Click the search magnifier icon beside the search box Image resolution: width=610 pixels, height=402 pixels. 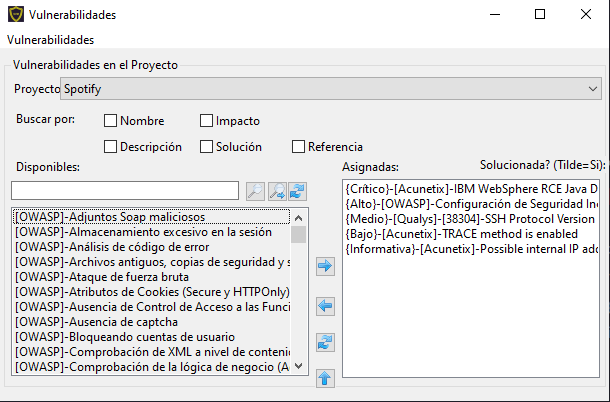click(255, 190)
